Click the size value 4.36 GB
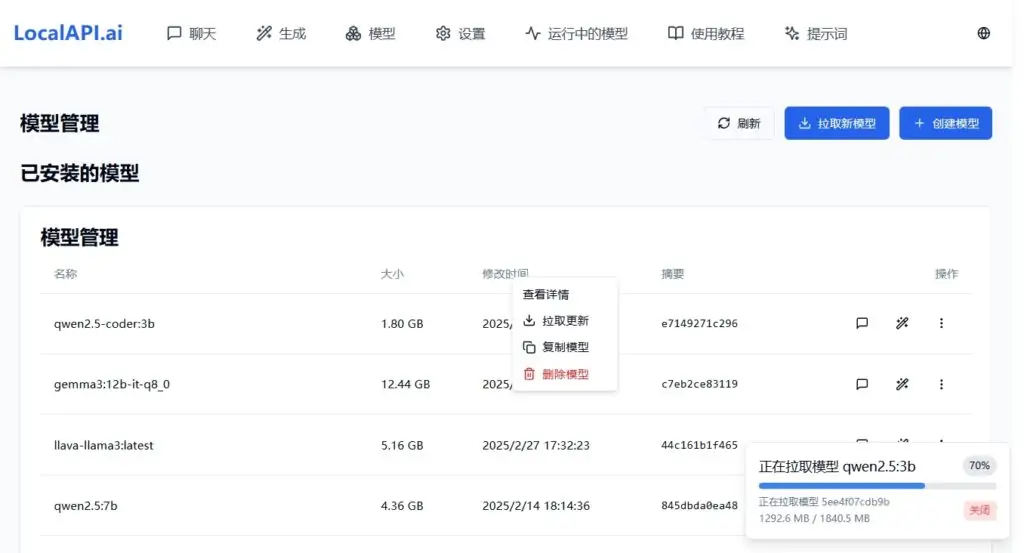The width and height of the screenshot is (1024, 553). 402,505
